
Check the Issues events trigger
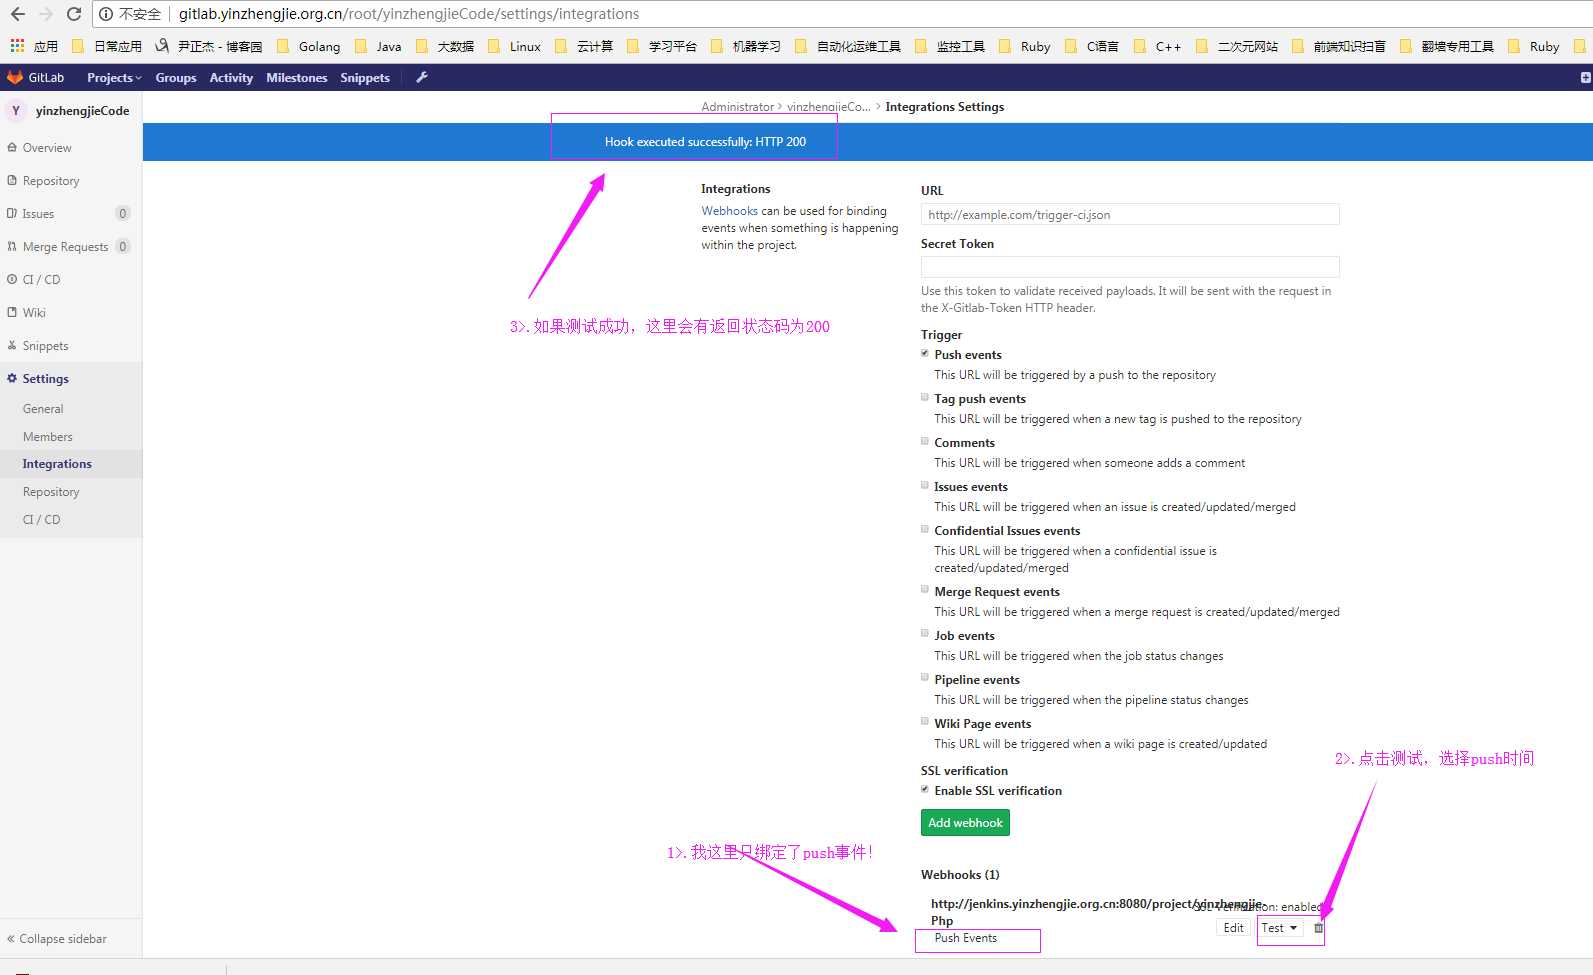click(x=925, y=485)
